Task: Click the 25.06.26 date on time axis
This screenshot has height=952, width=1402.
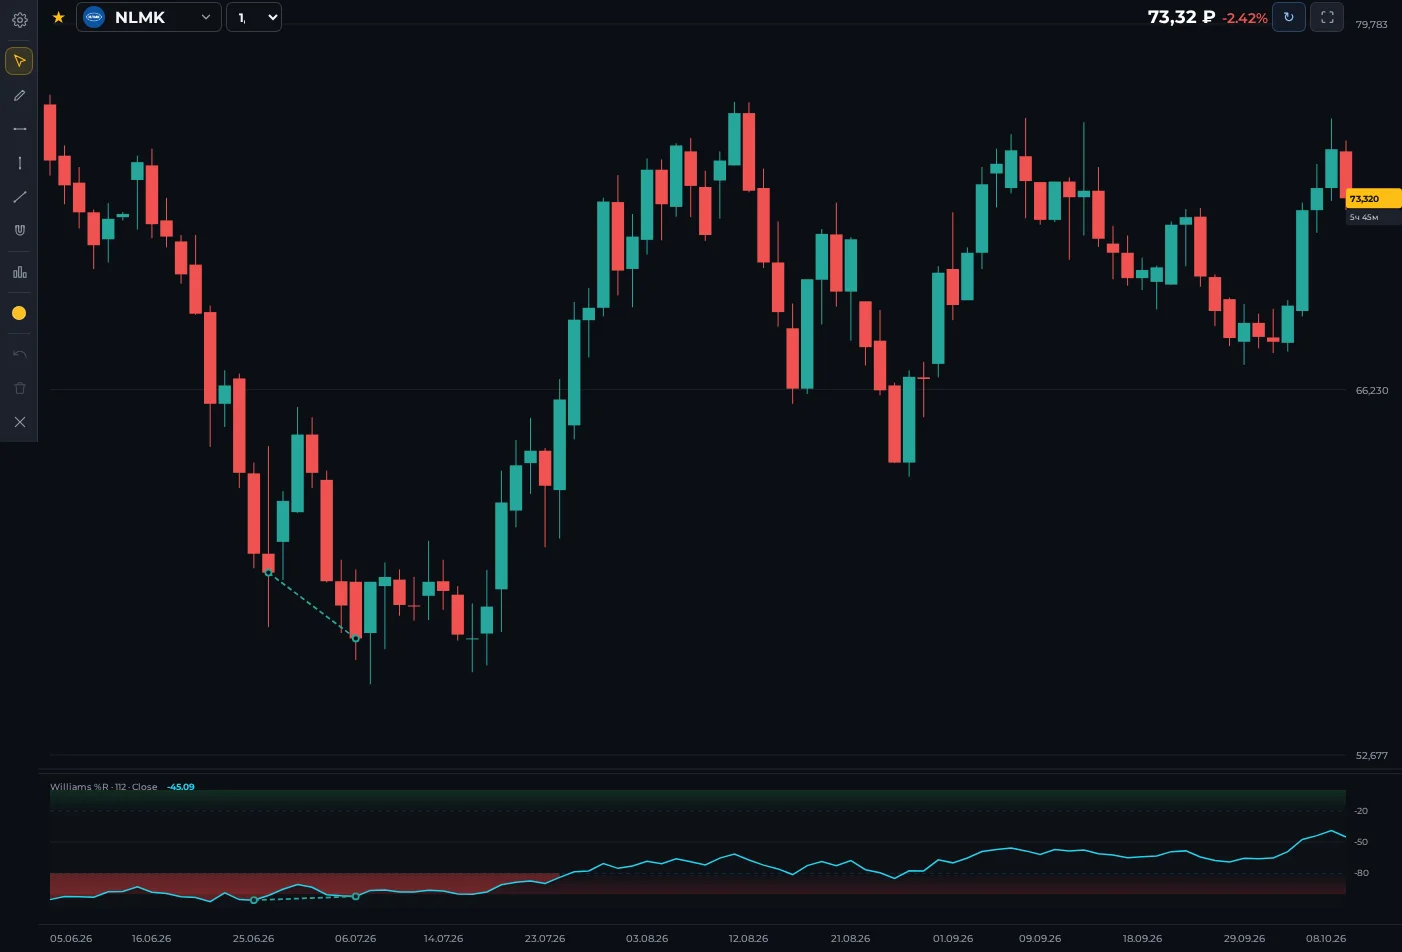Action: click(253, 939)
